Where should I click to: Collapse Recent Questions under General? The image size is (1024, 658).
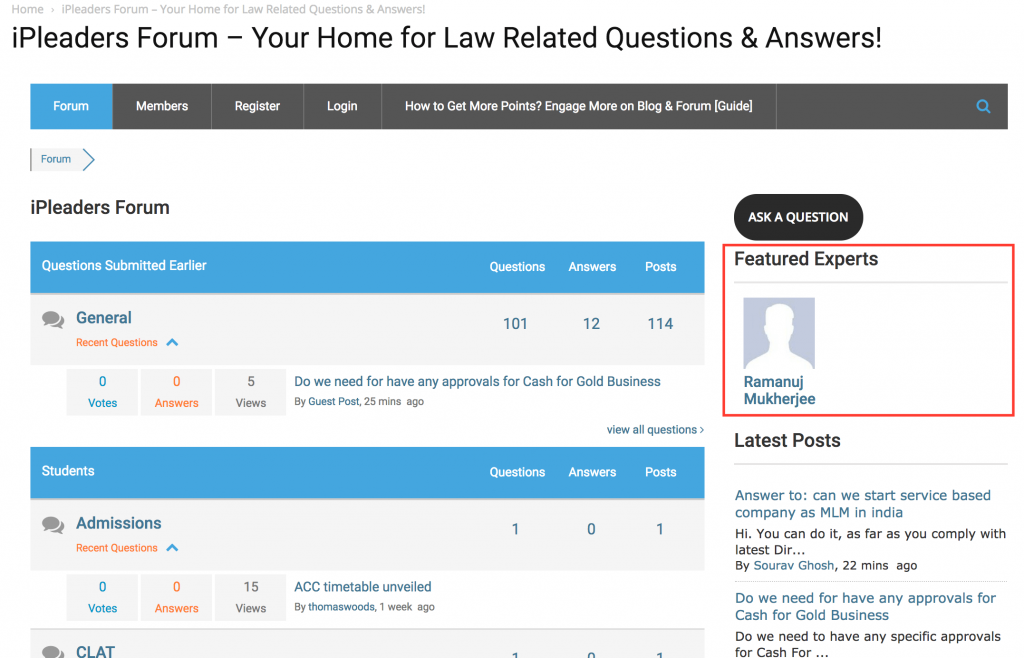pos(171,341)
